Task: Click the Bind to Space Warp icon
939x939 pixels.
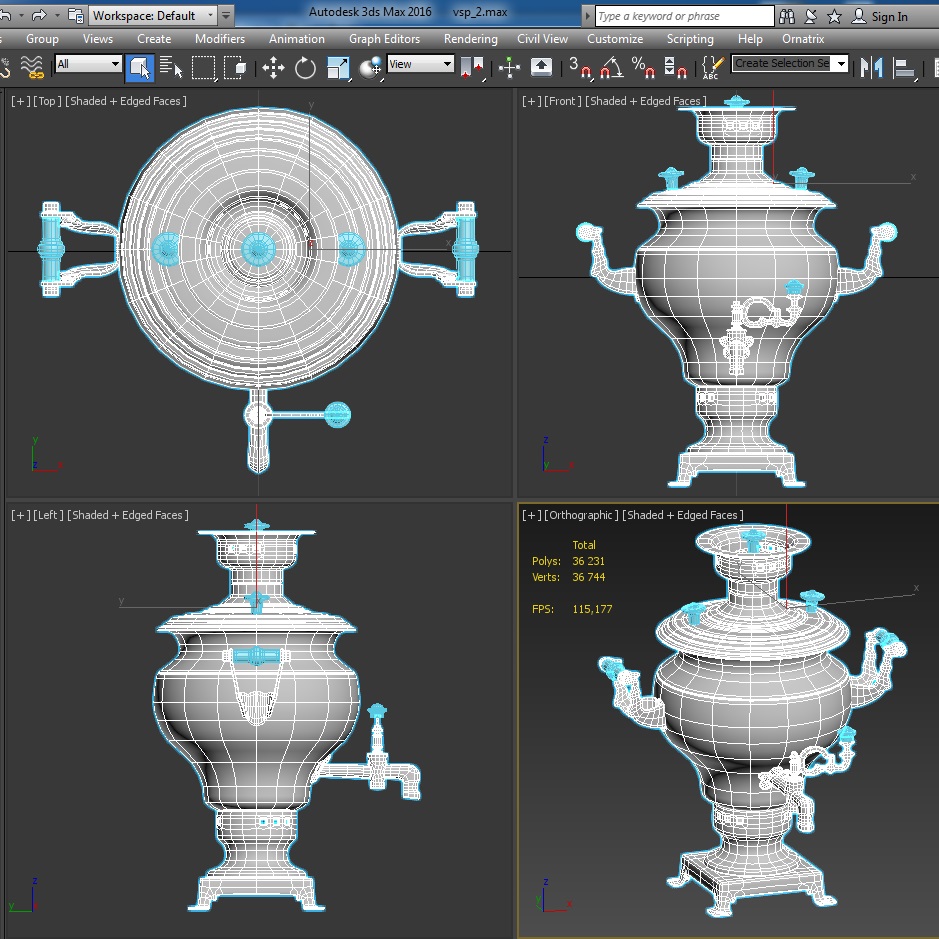Action: point(33,67)
